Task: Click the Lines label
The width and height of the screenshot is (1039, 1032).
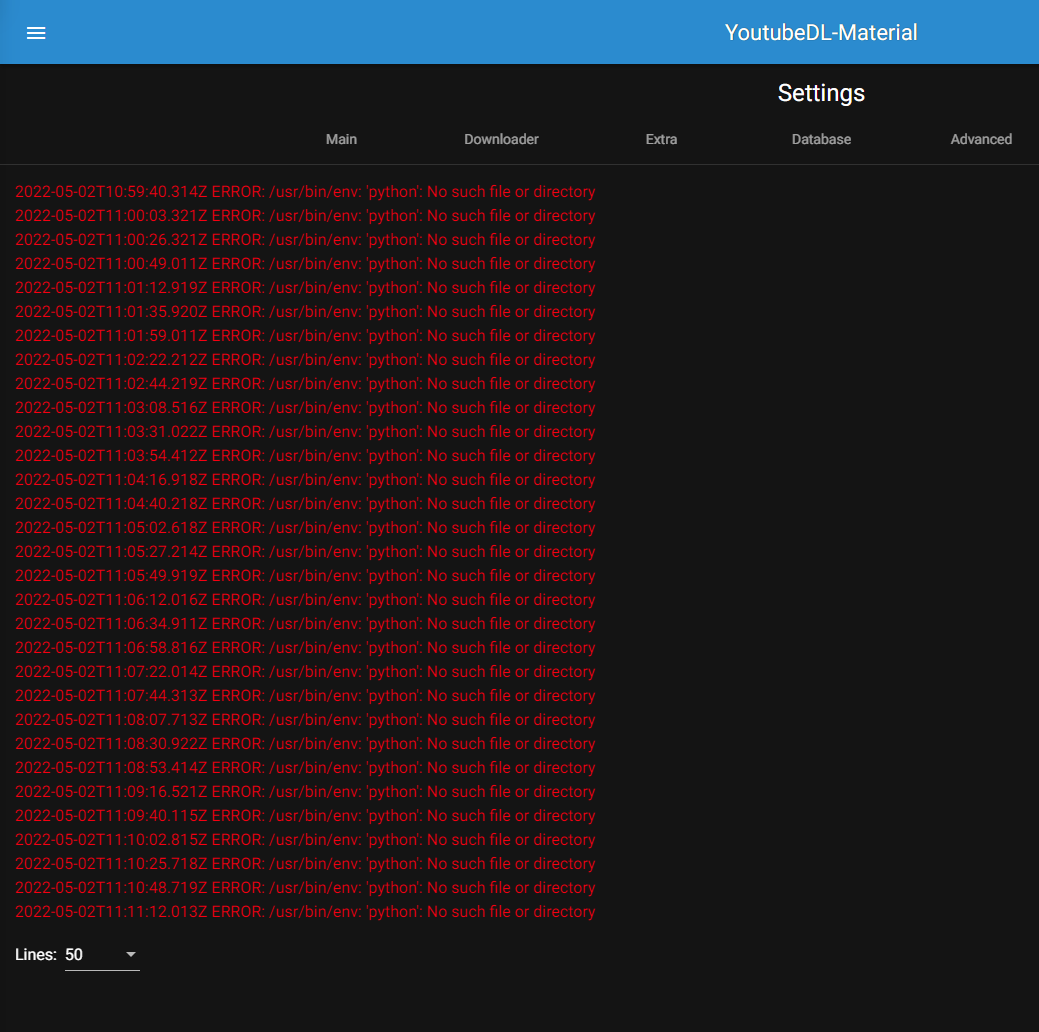Action: [35, 954]
